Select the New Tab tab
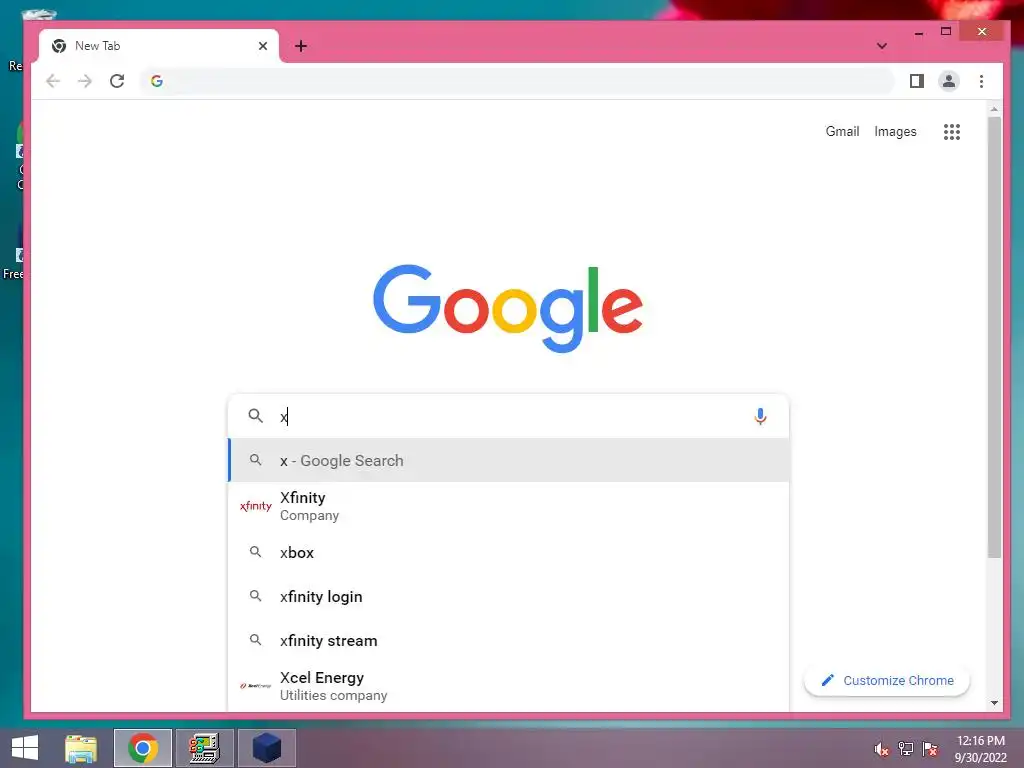The width and height of the screenshot is (1024, 768). (x=159, y=46)
